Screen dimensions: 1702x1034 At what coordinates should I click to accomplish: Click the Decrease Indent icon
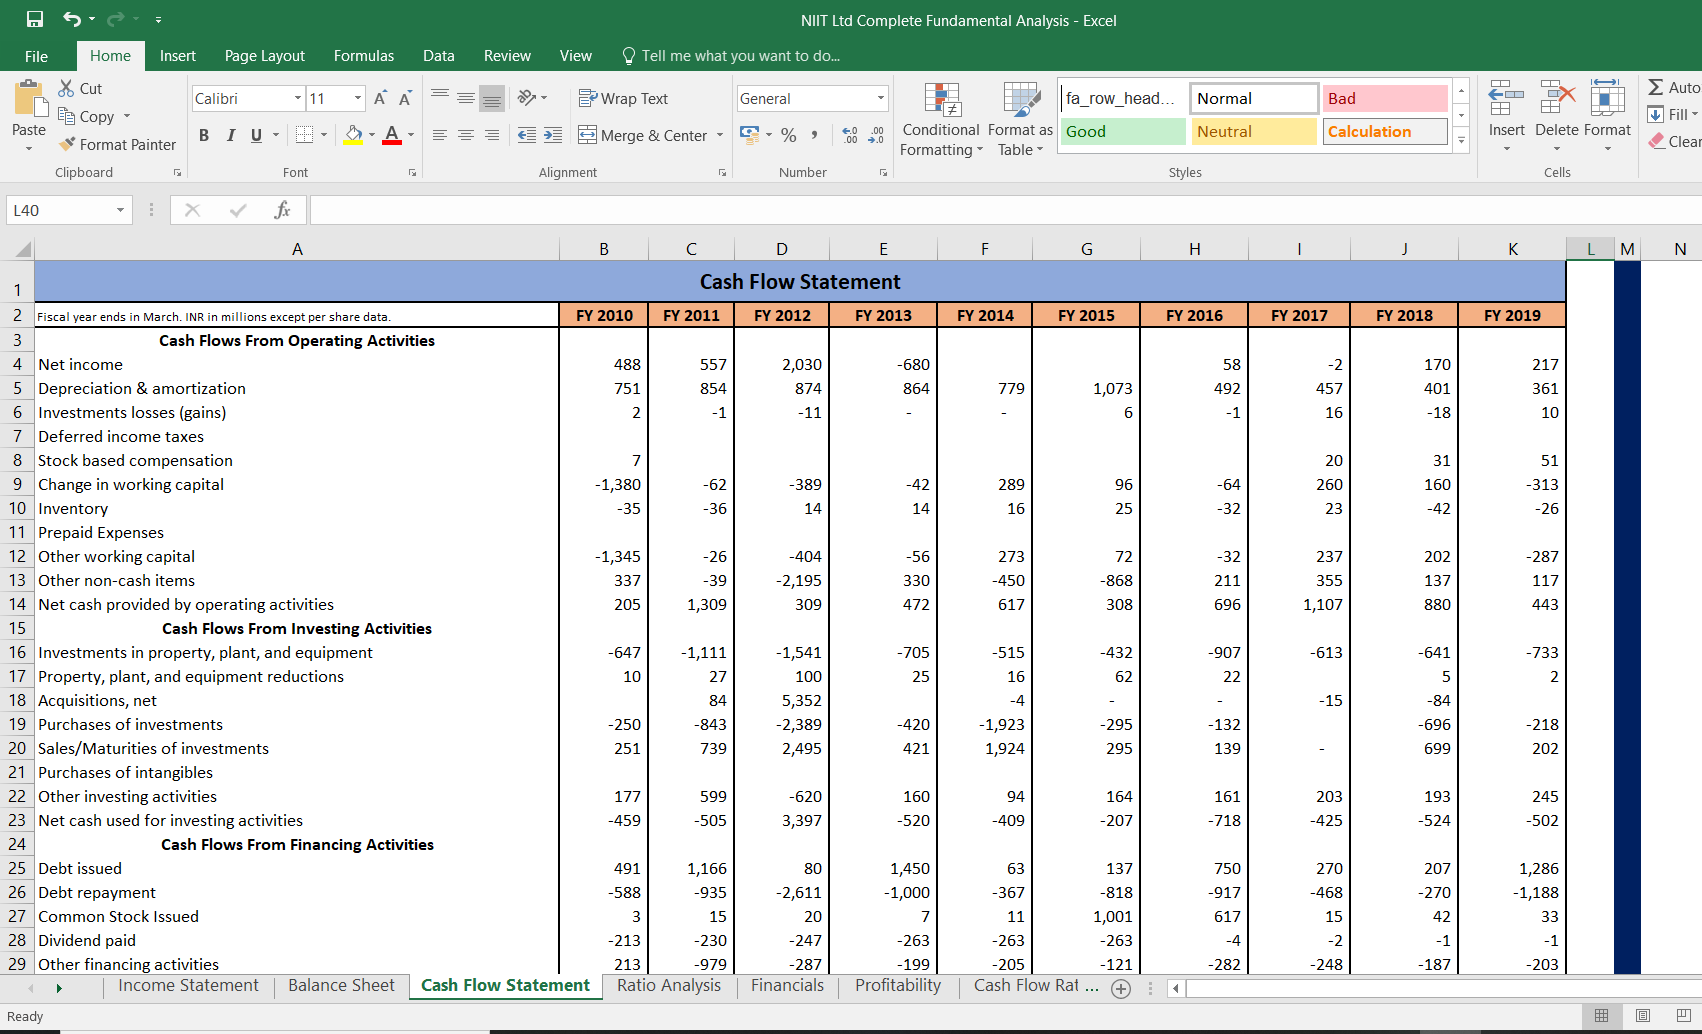(527, 134)
